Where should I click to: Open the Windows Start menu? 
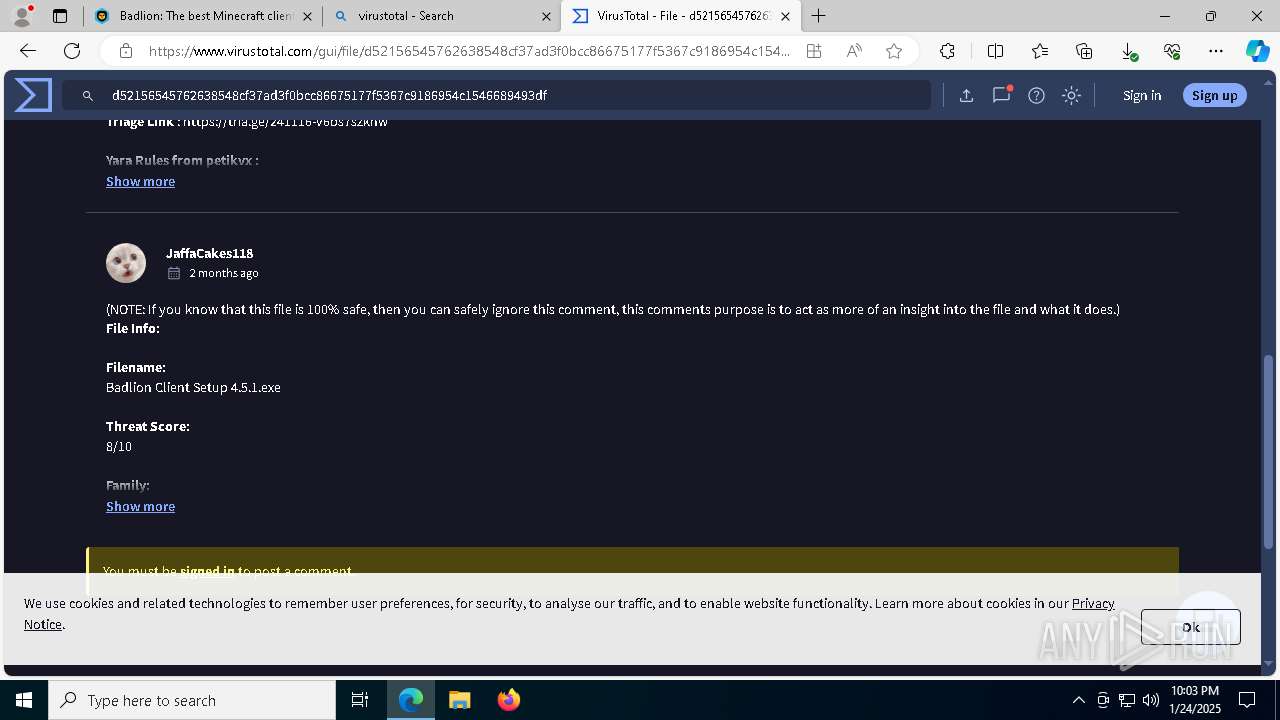point(24,700)
